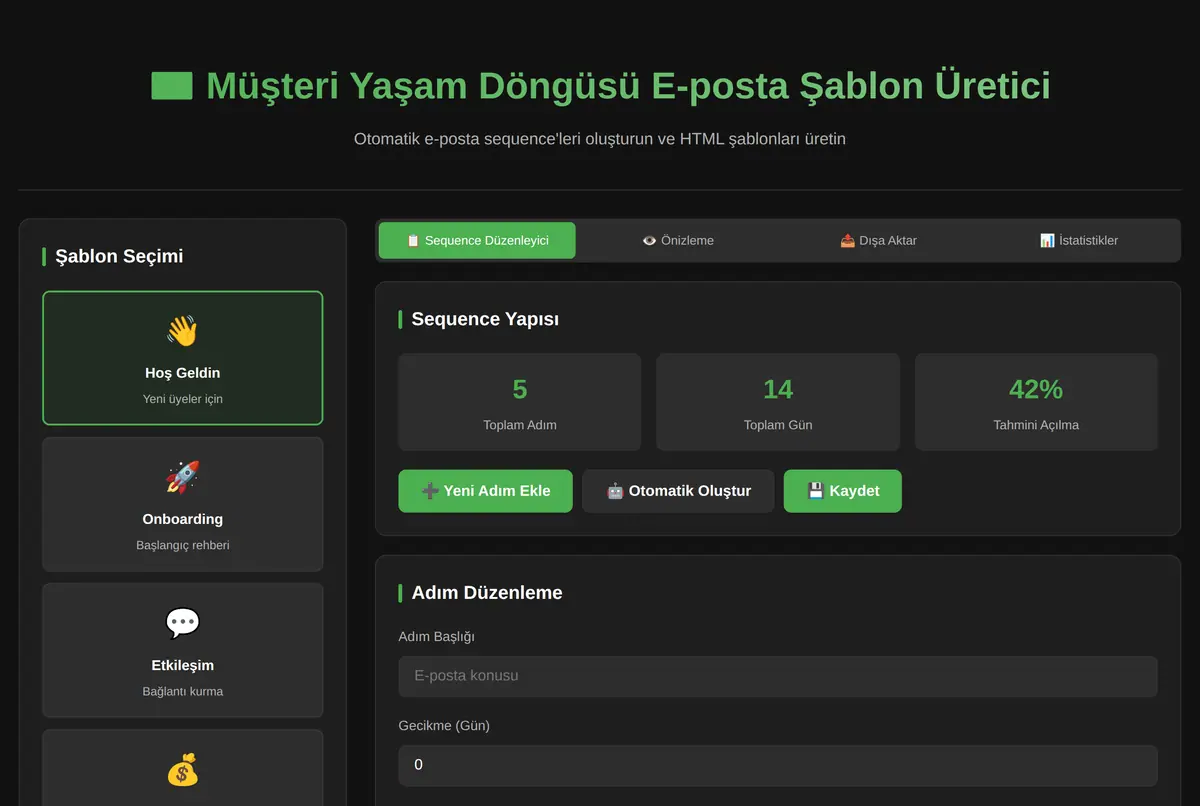The width and height of the screenshot is (1200, 806).
Task: Open the İstatistikler tab
Action: point(1079,240)
